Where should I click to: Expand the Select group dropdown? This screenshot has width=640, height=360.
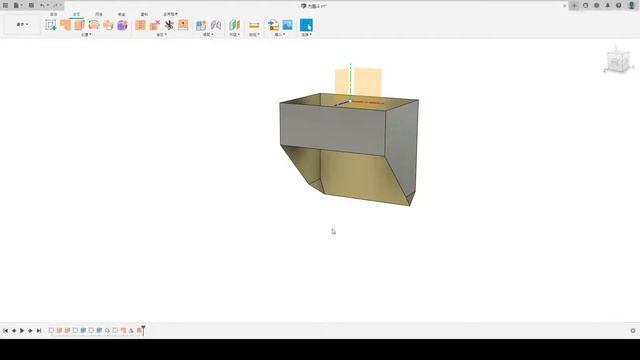coord(307,35)
